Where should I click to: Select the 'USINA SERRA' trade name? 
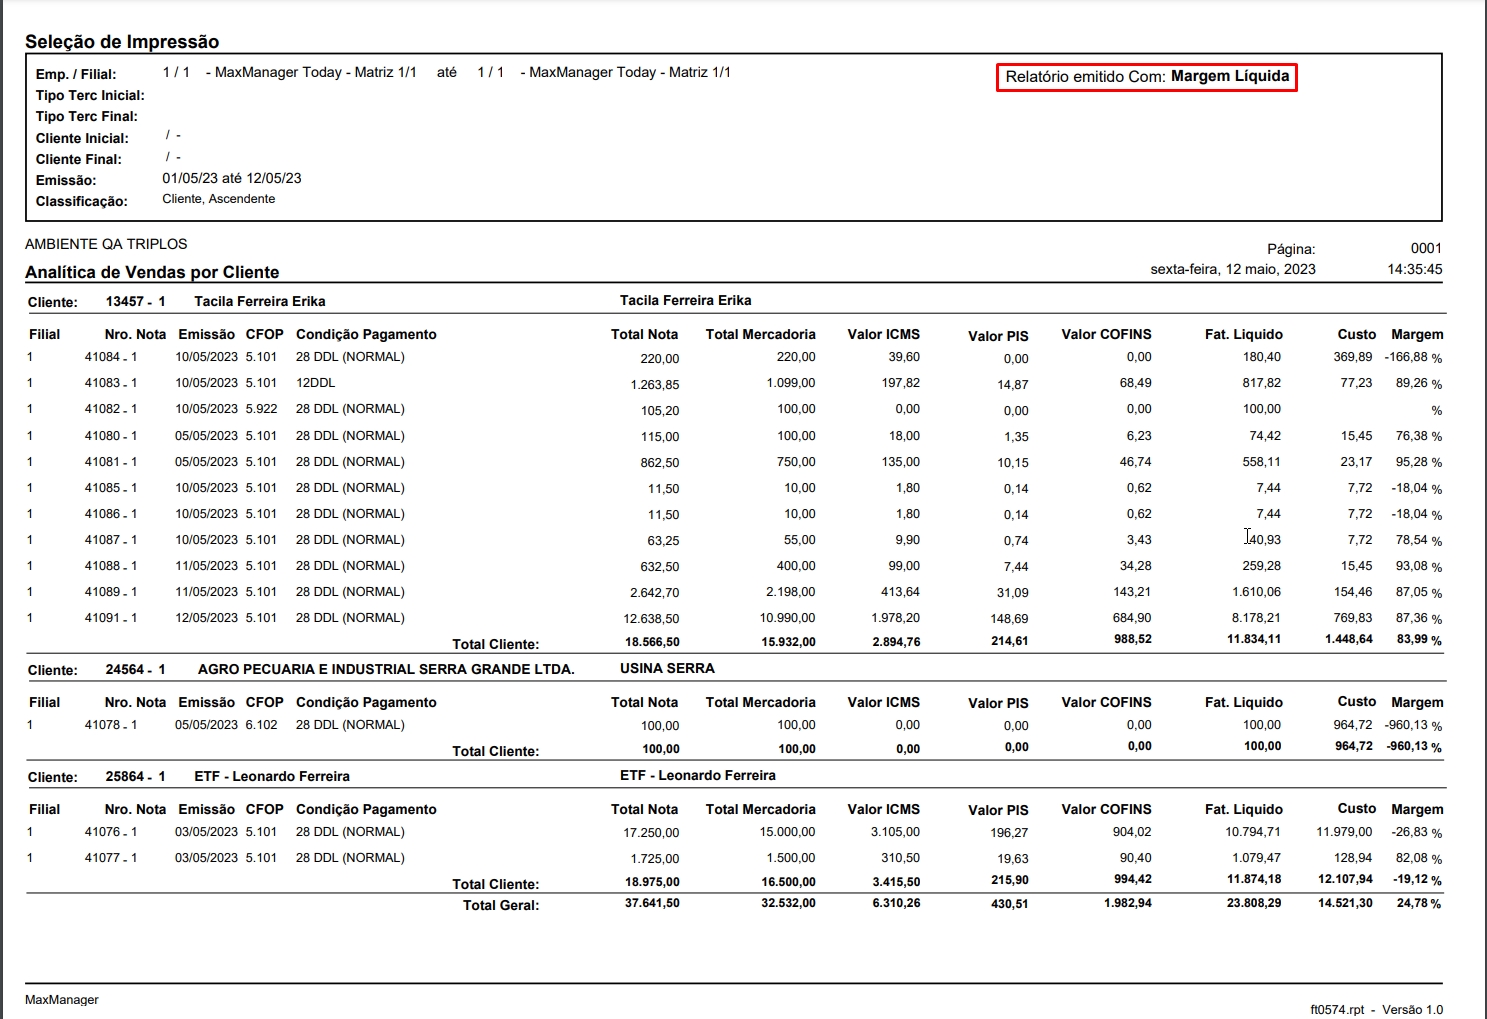point(667,668)
